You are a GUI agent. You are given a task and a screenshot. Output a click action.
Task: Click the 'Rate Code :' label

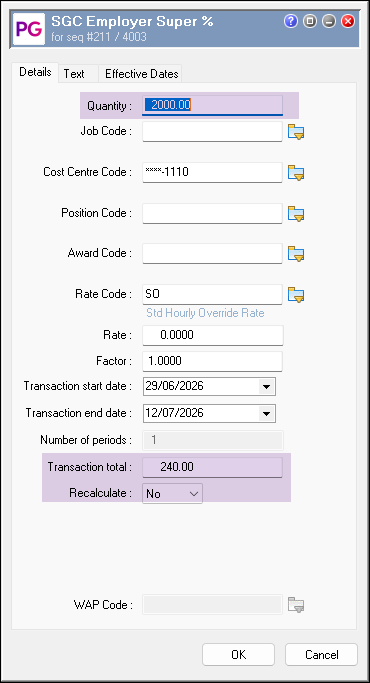[x=104, y=294]
